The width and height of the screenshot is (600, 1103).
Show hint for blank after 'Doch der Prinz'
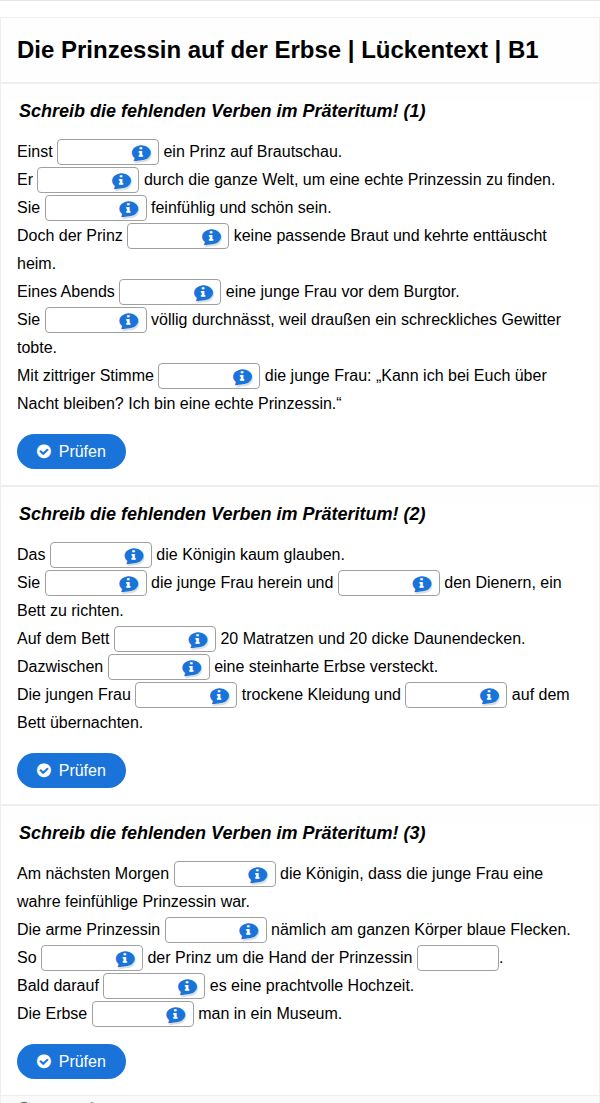[211, 237]
